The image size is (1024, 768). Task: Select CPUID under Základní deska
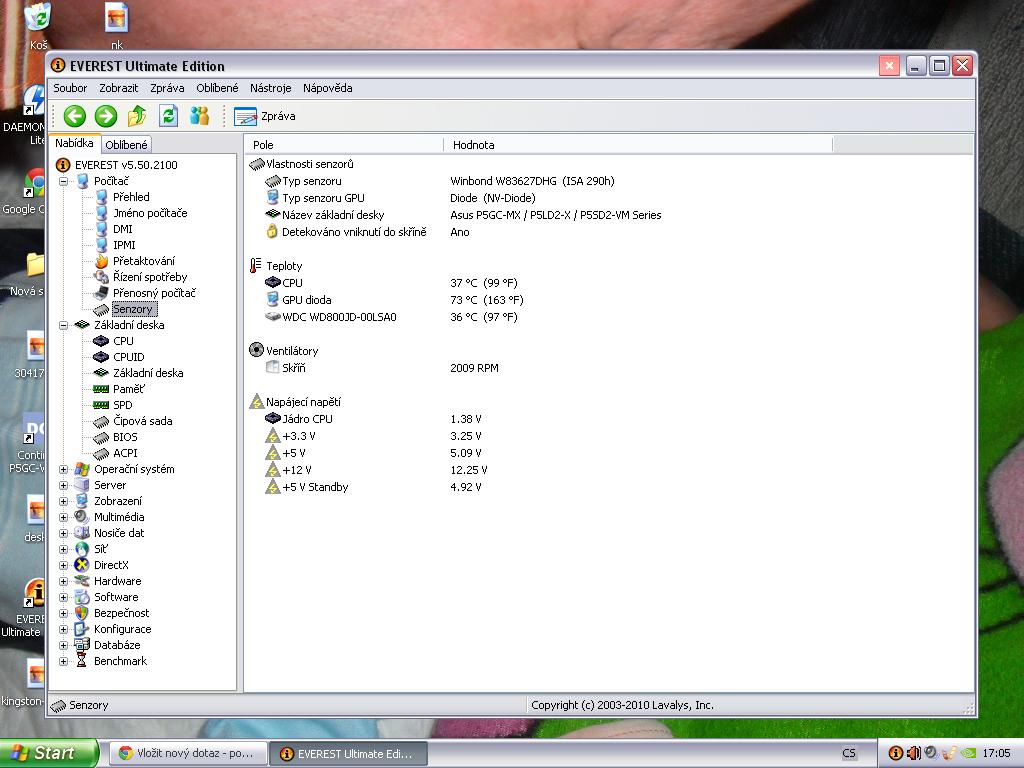click(x=128, y=357)
